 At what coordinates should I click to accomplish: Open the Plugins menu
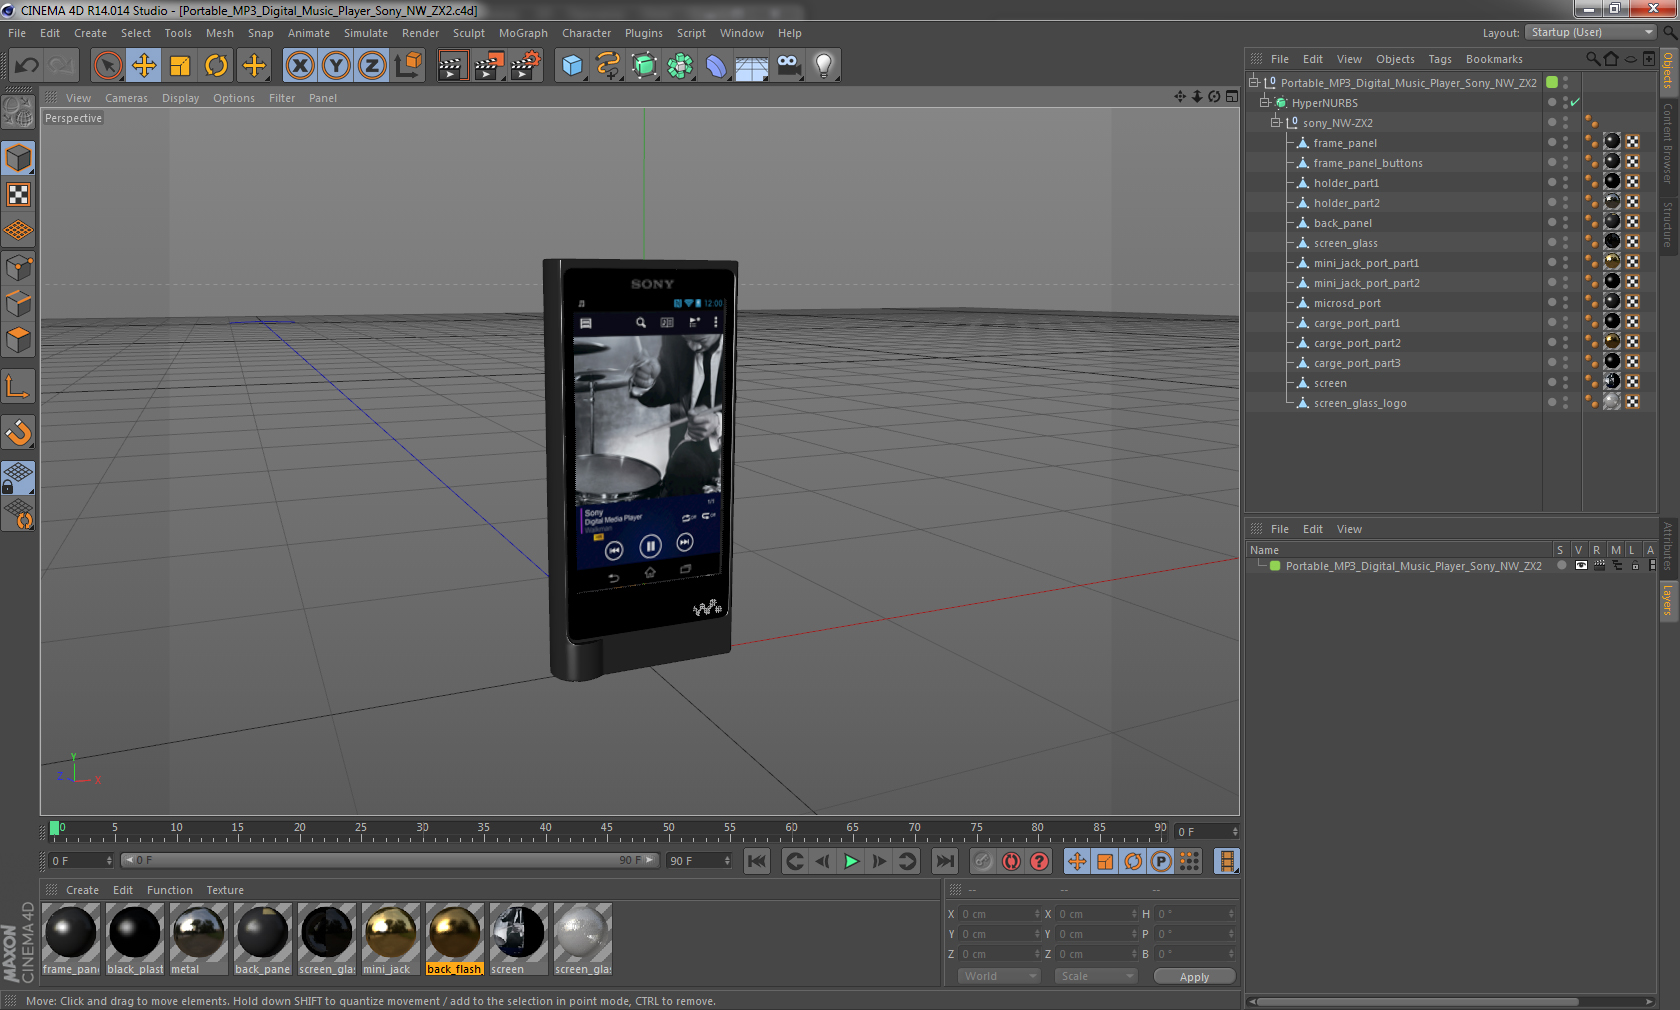(644, 33)
